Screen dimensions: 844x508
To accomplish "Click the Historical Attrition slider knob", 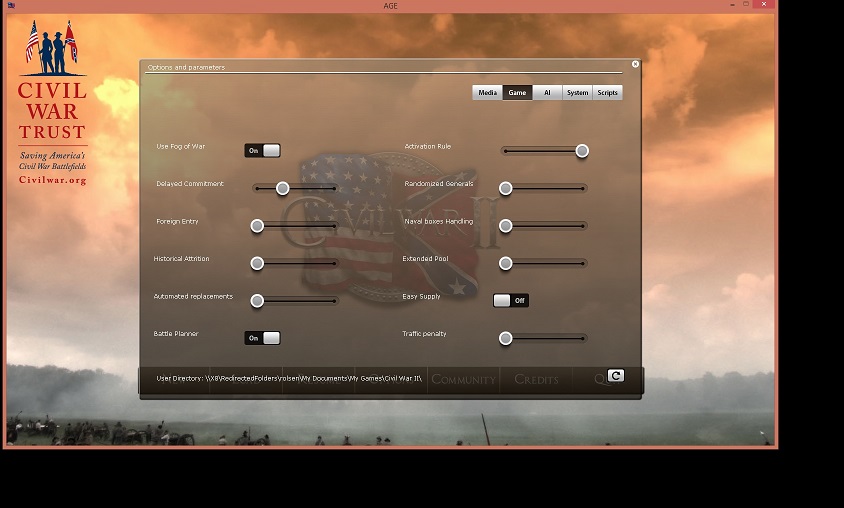I will coord(257,263).
